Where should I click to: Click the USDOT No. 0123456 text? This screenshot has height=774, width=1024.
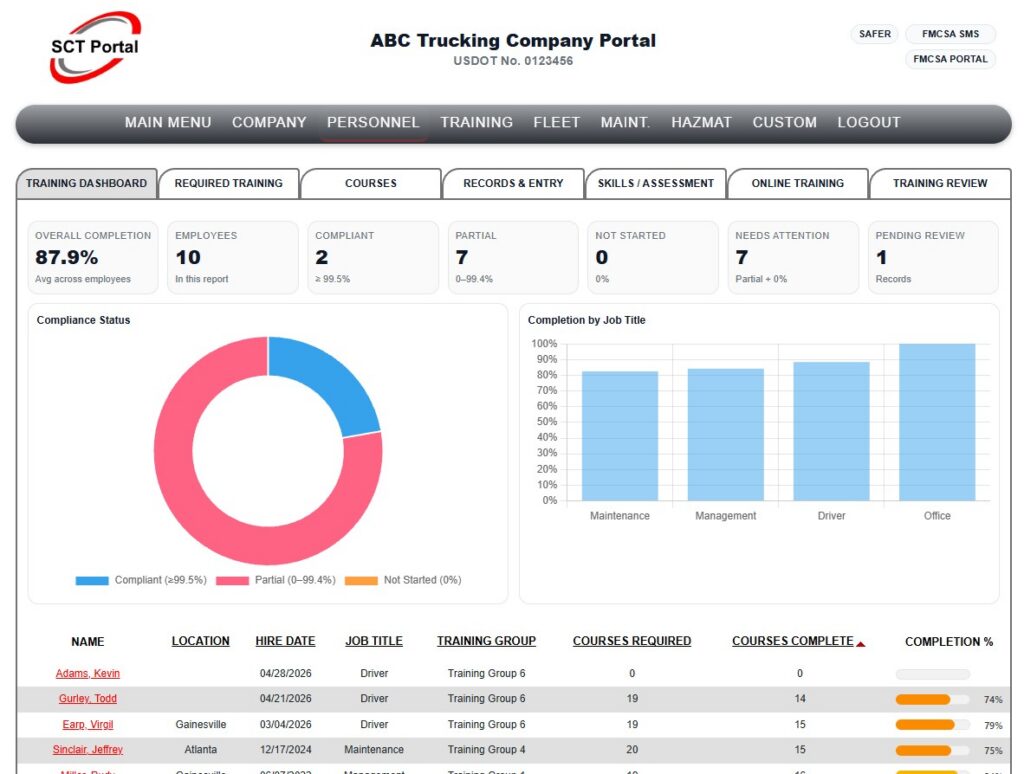(x=513, y=61)
